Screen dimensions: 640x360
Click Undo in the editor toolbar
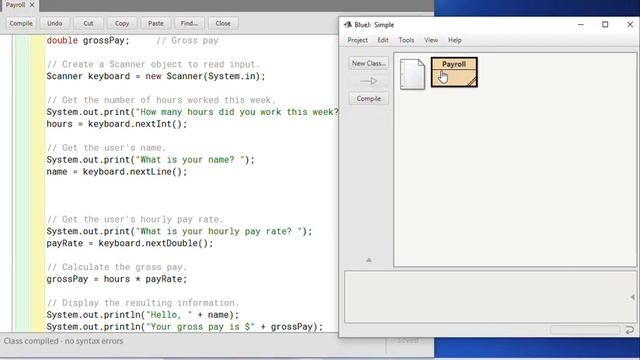point(54,23)
